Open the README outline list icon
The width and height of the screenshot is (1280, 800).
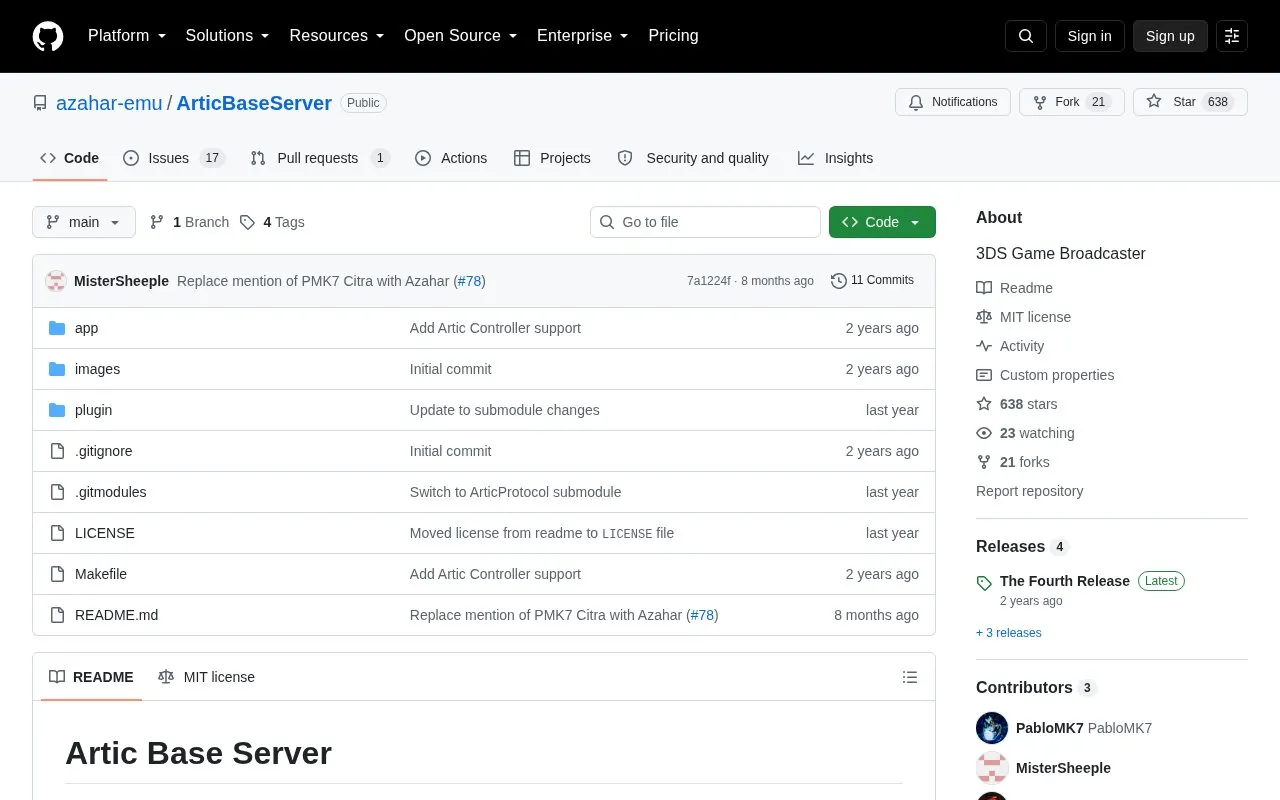point(910,677)
